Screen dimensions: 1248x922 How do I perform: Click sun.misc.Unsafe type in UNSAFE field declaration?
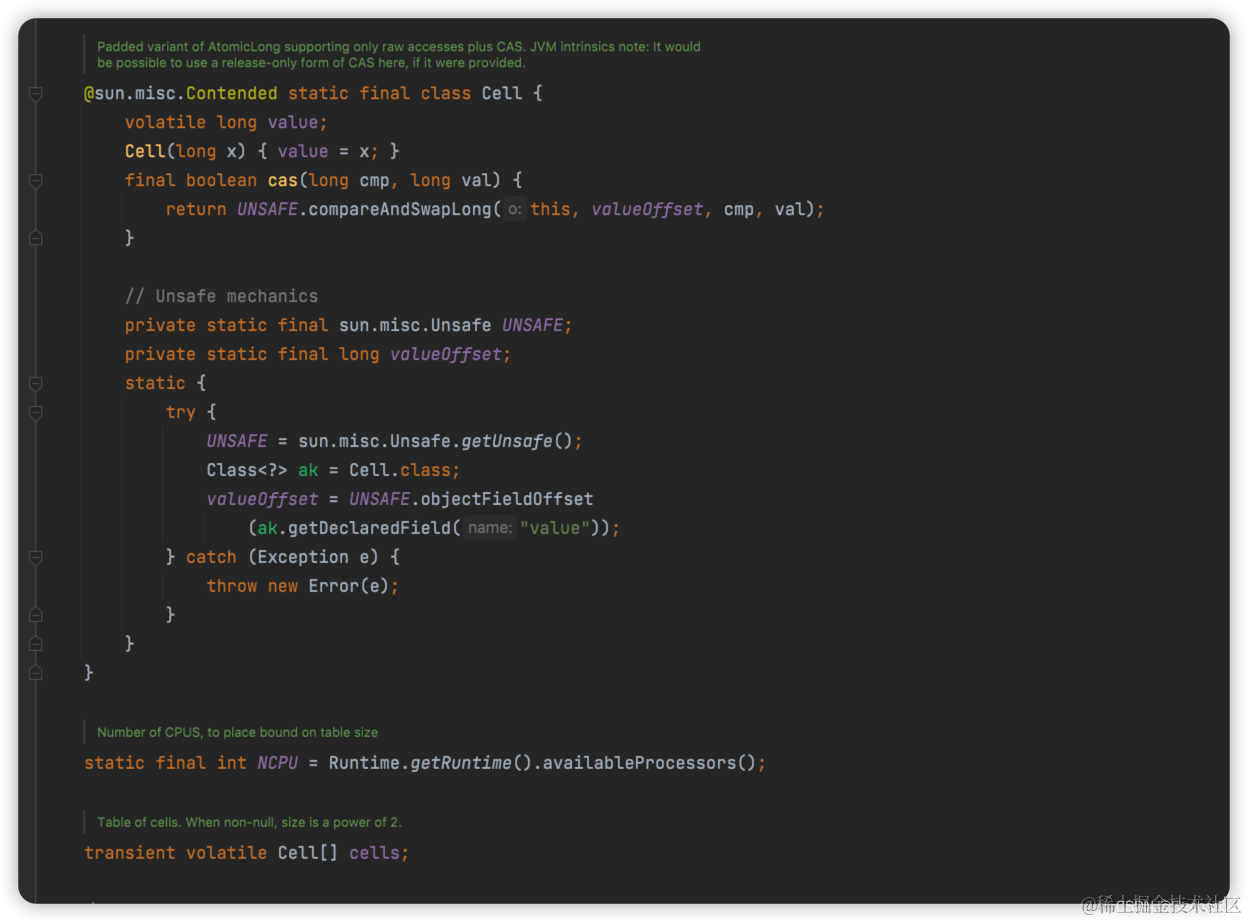click(x=415, y=325)
